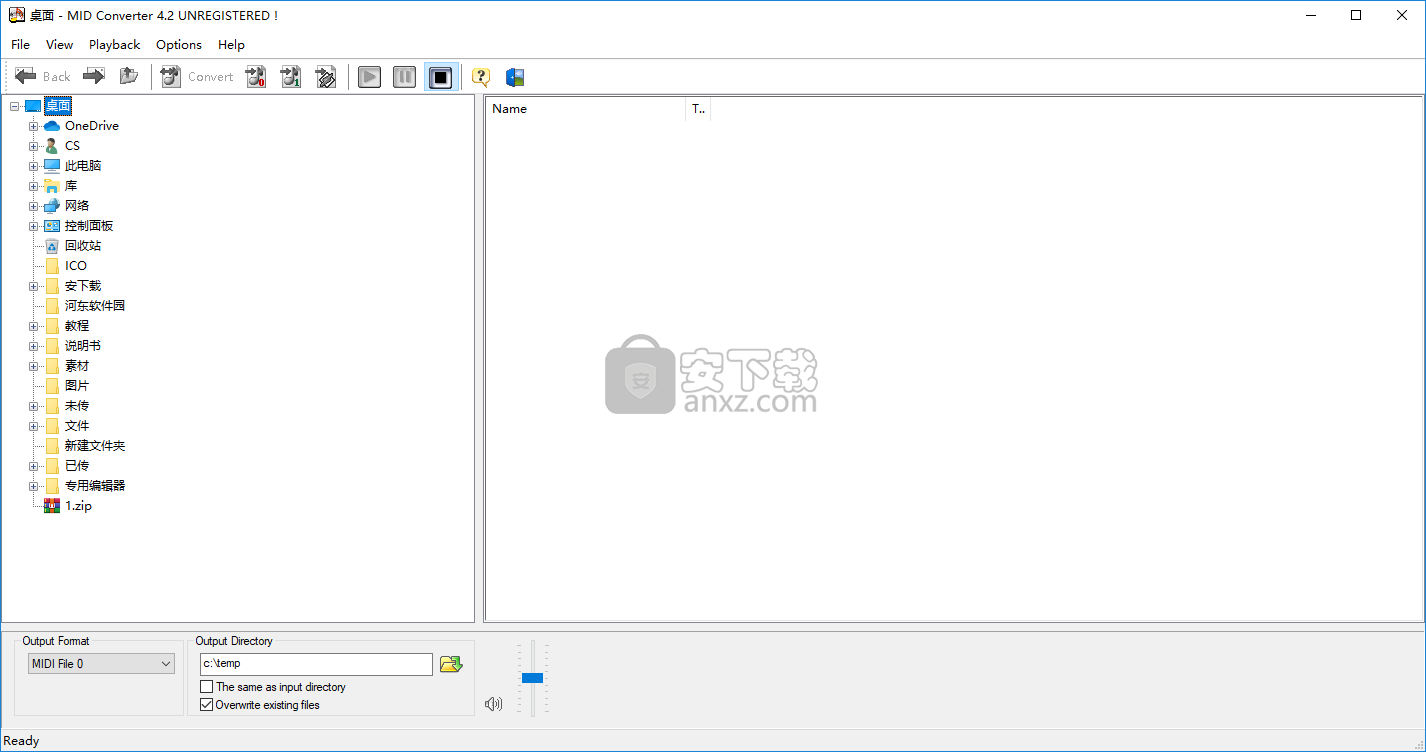Select the 库 libraries icon
This screenshot has width=1426, height=752.
[x=52, y=186]
